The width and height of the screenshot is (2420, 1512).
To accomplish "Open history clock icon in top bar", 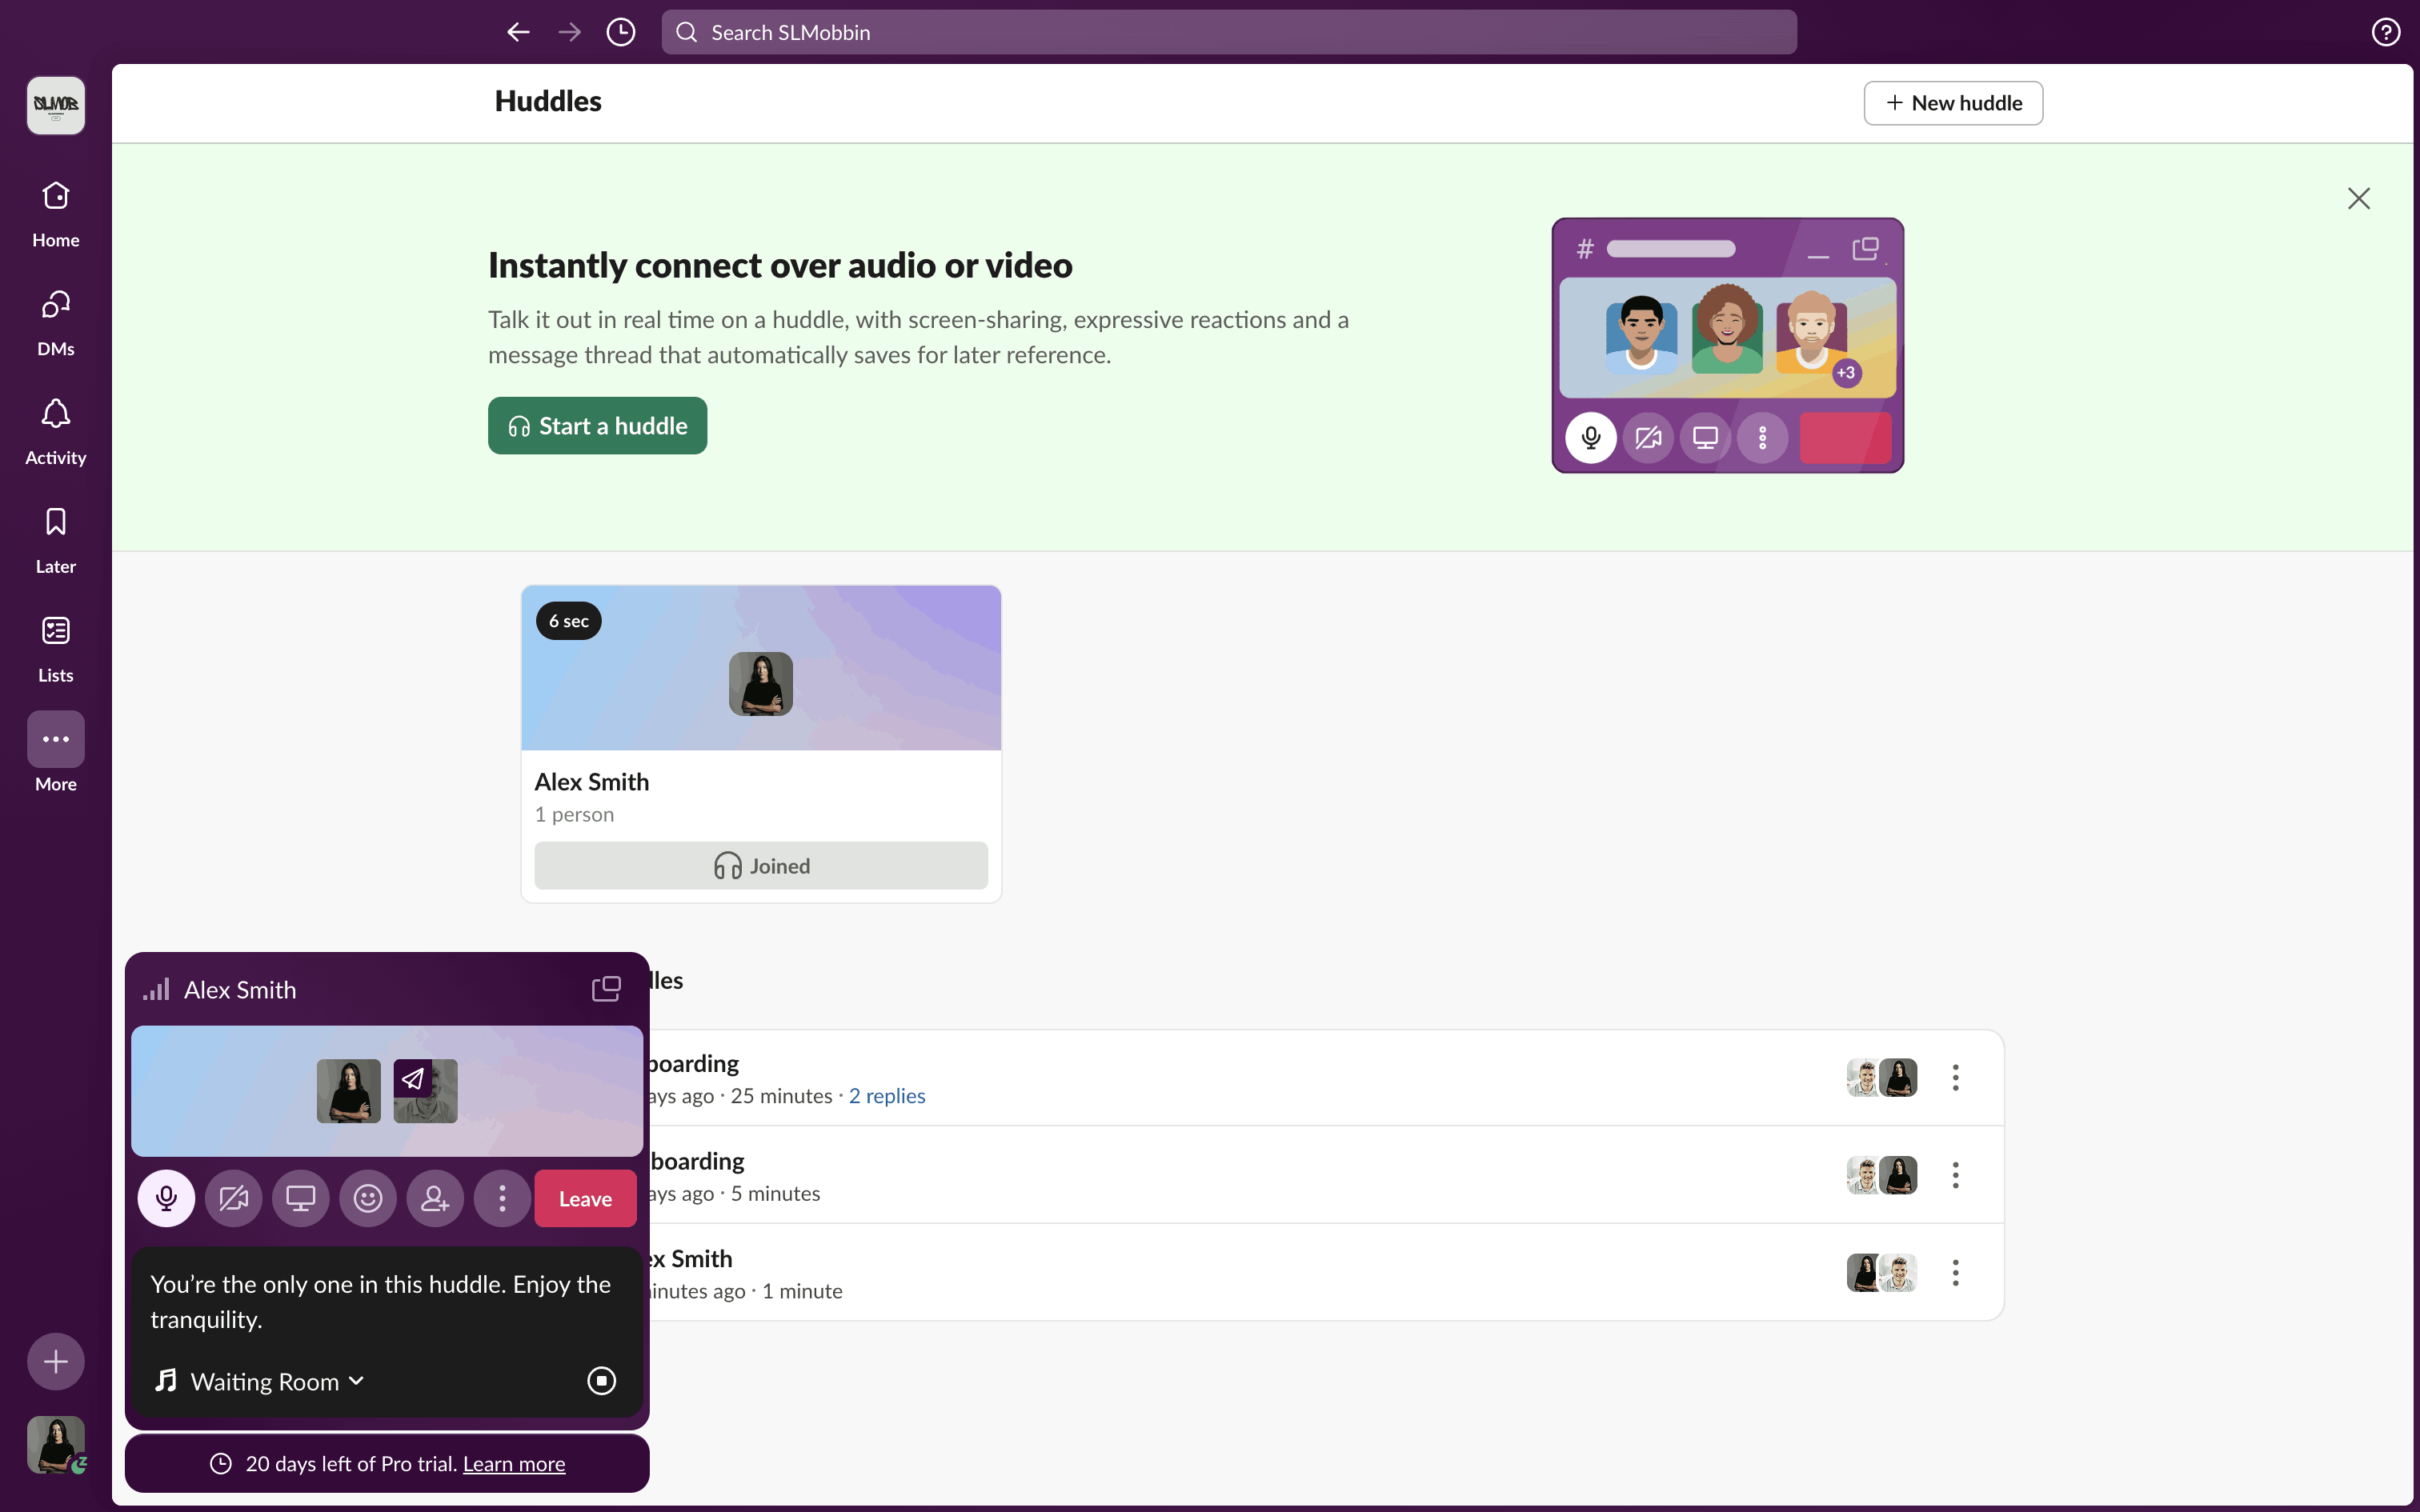I will click(620, 32).
